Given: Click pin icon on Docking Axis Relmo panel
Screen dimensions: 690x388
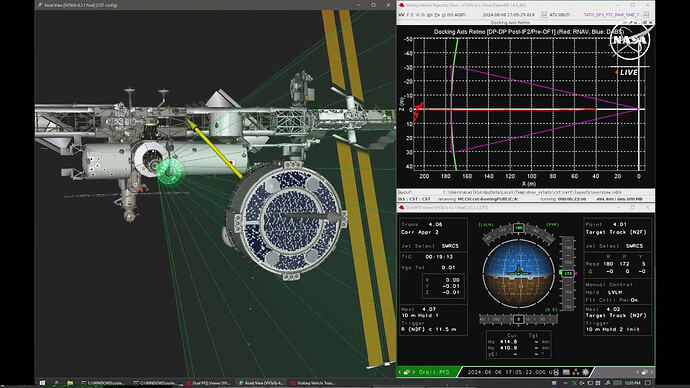Looking at the screenshot, I should pos(630,22).
